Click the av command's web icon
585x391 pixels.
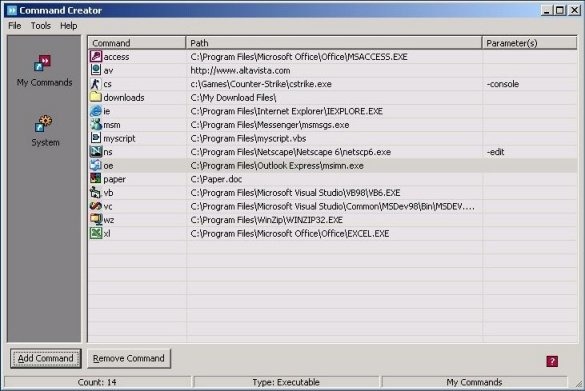(x=96, y=70)
